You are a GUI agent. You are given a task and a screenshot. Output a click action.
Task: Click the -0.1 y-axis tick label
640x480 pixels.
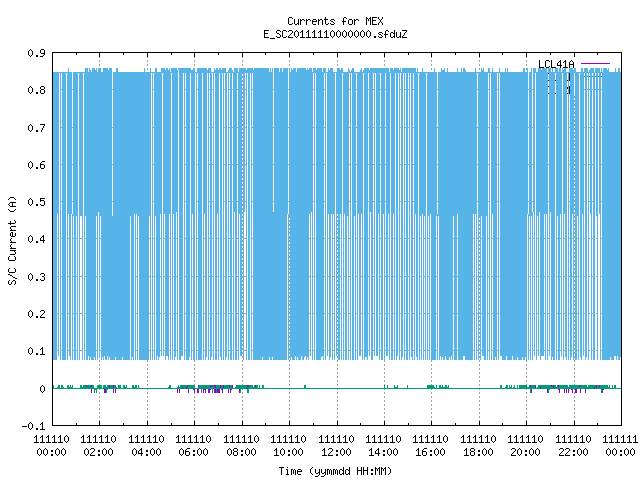coord(33,426)
